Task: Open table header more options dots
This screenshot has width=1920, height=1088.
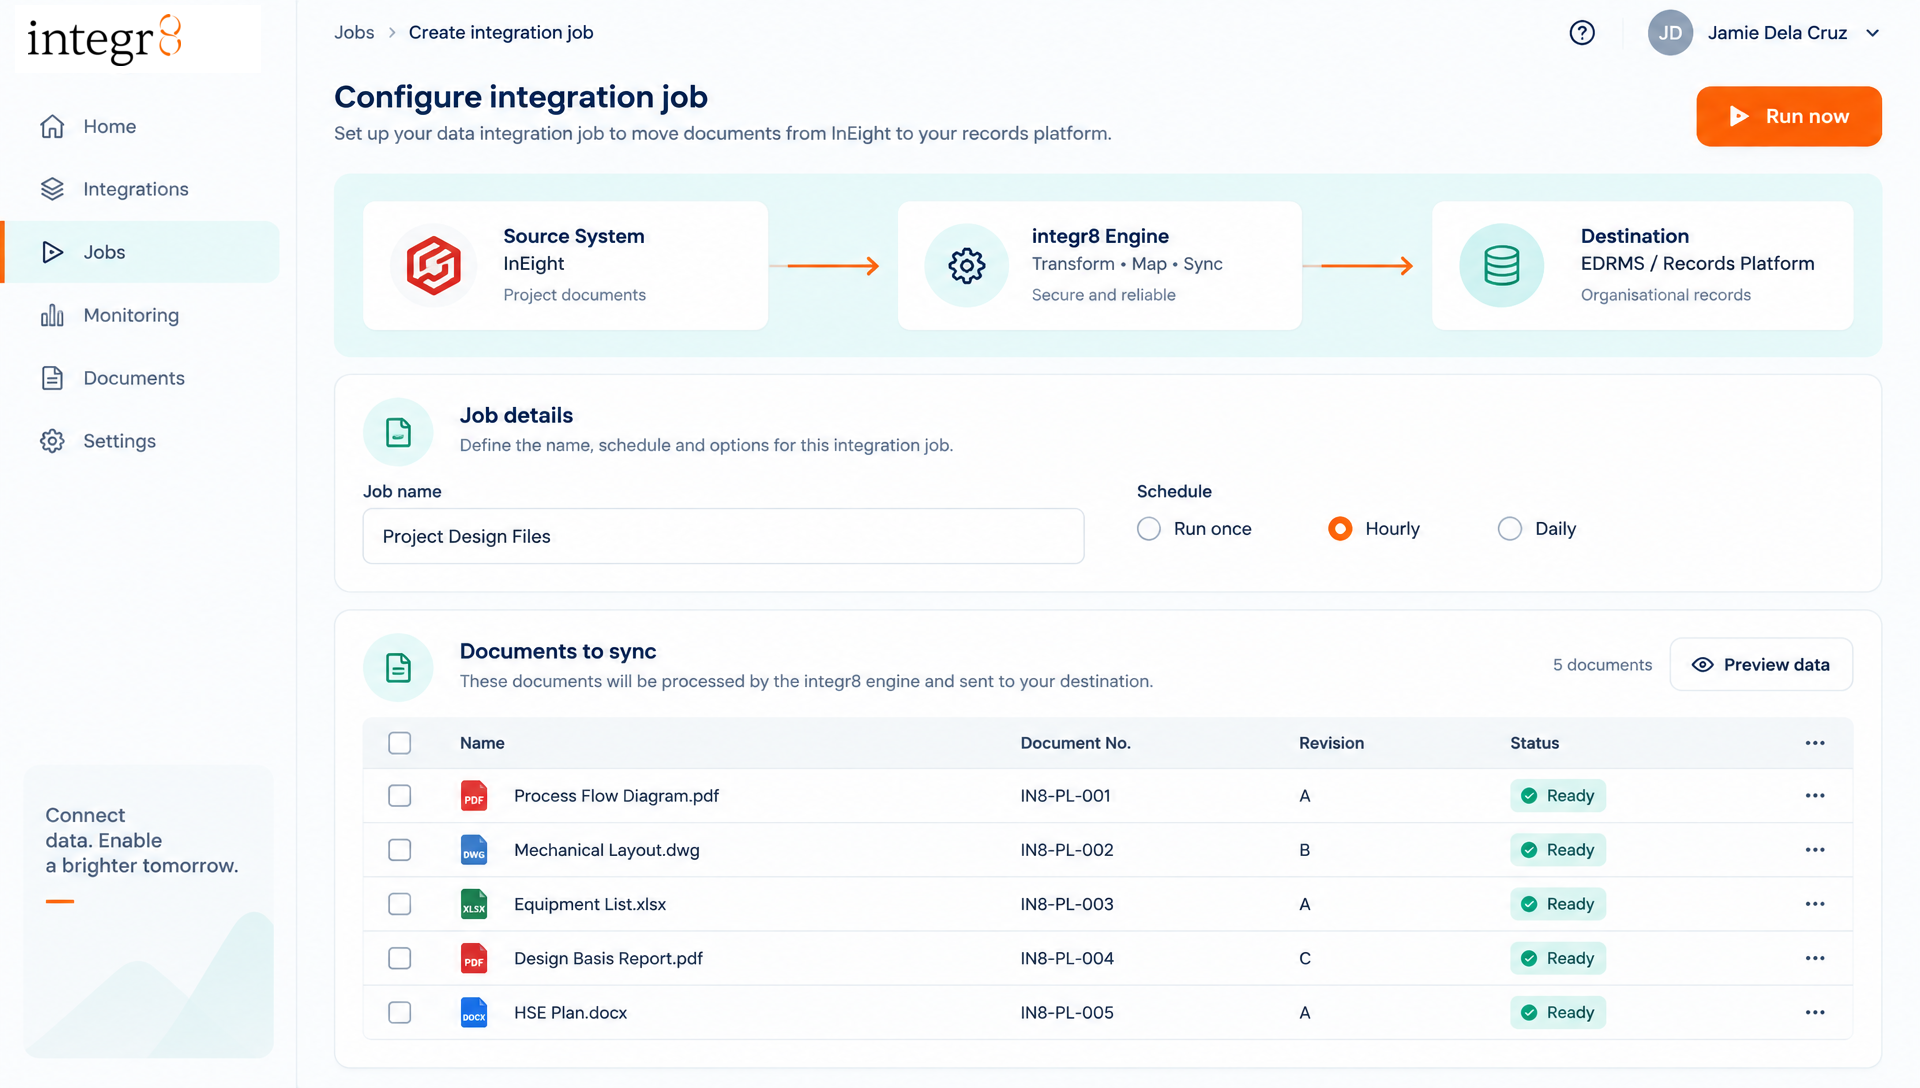Action: click(x=1815, y=743)
